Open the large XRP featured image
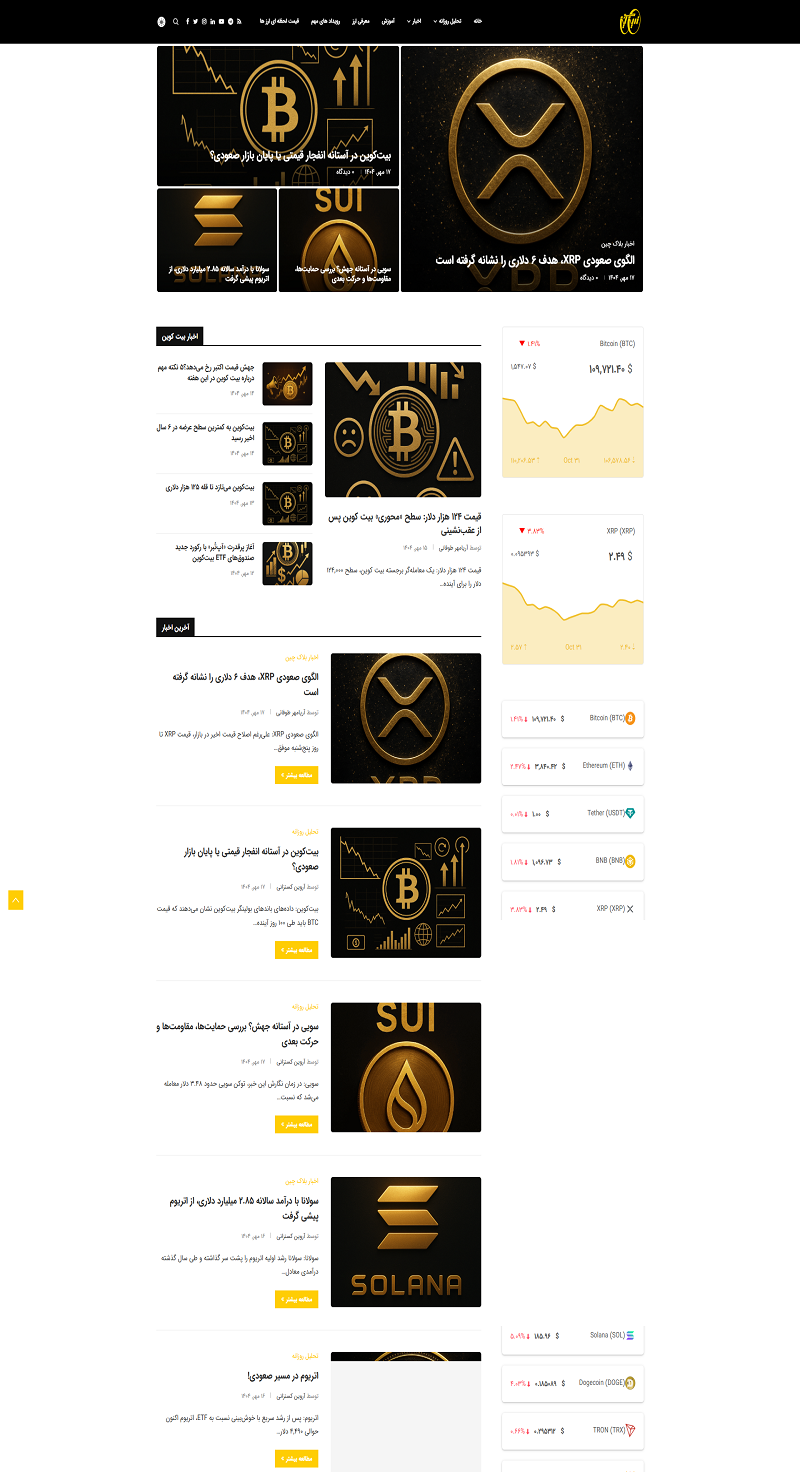 [x=522, y=169]
